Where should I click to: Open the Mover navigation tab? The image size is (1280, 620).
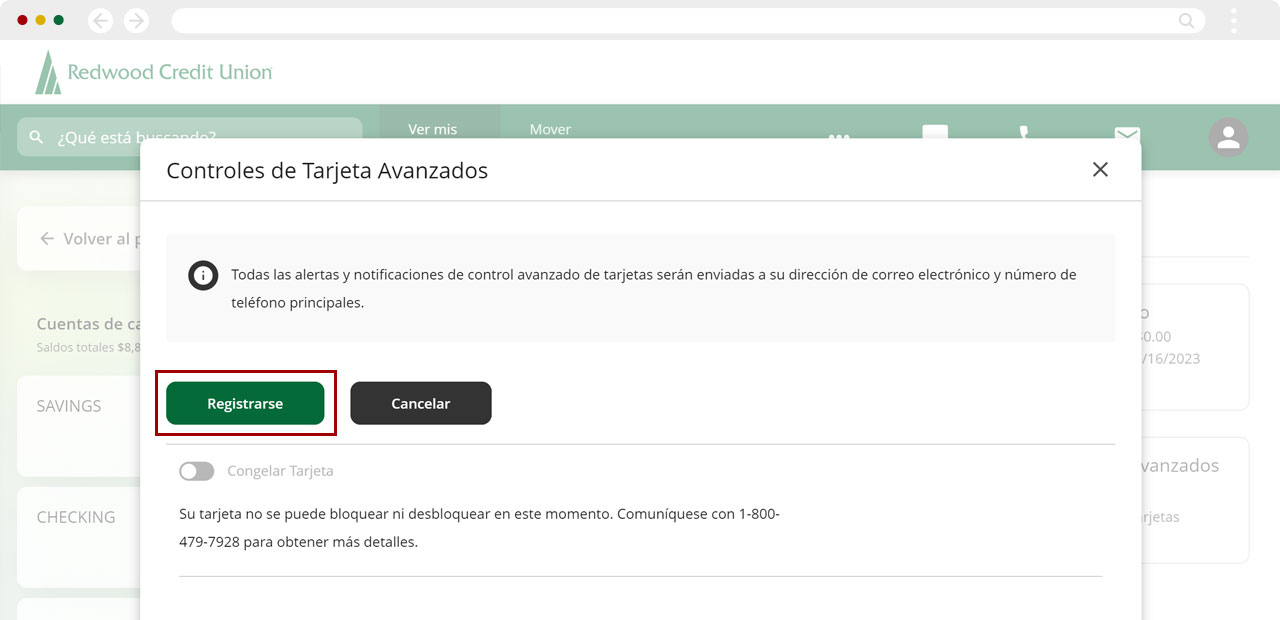pos(550,129)
